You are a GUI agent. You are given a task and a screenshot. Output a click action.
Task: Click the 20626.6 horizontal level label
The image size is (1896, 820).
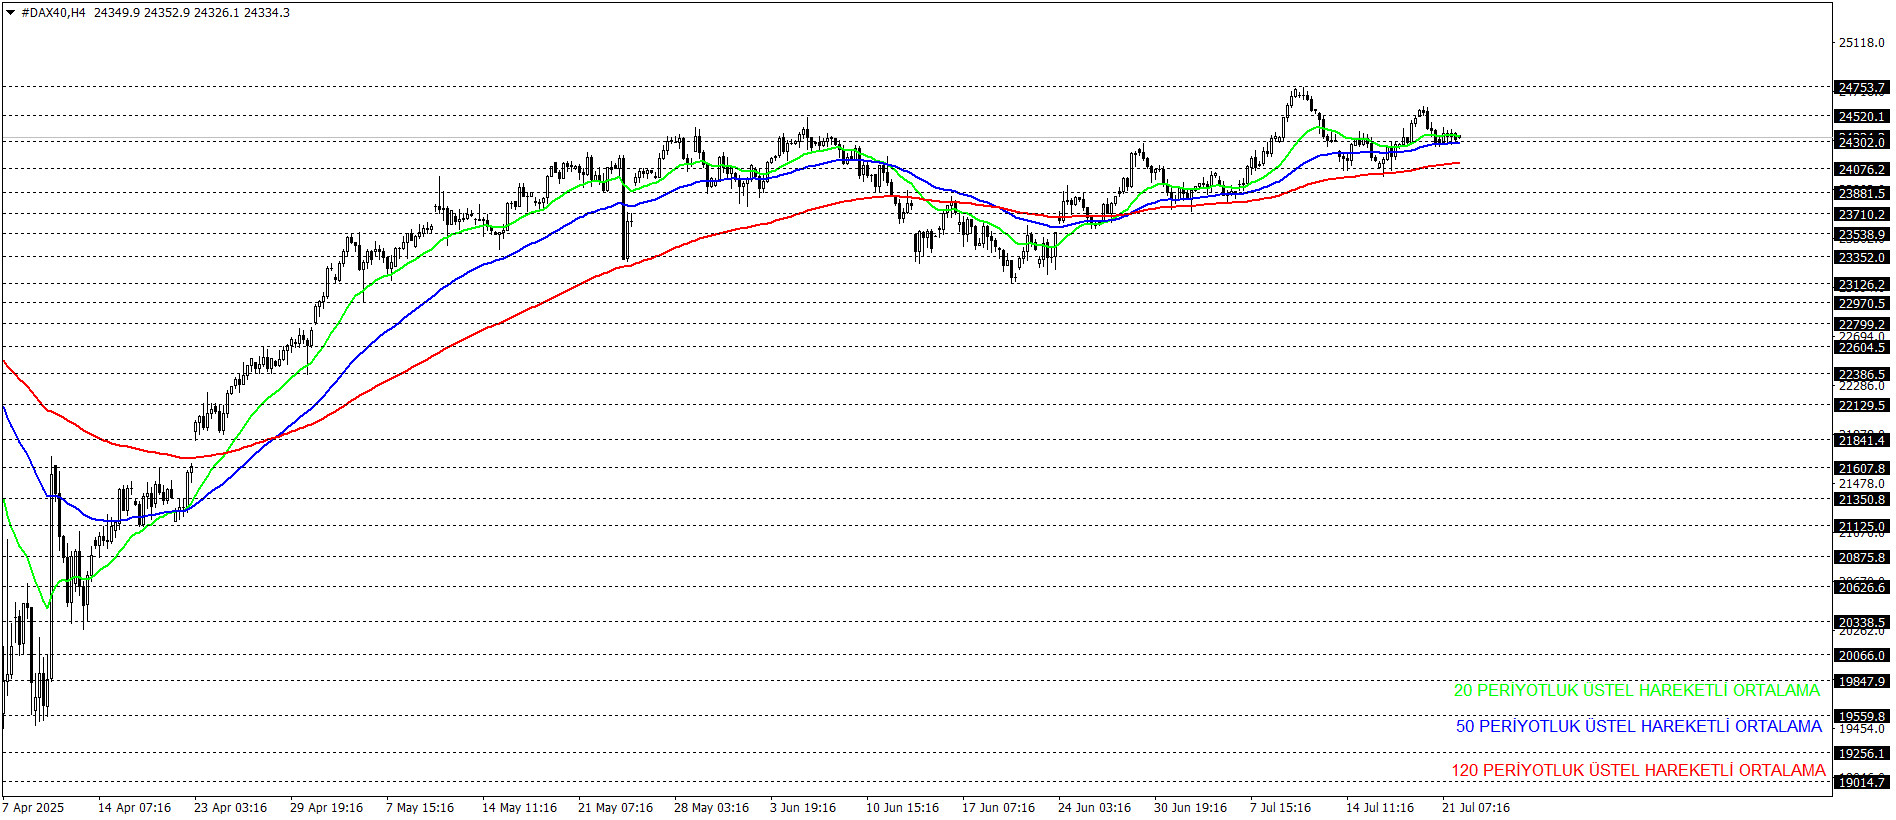tap(1862, 588)
